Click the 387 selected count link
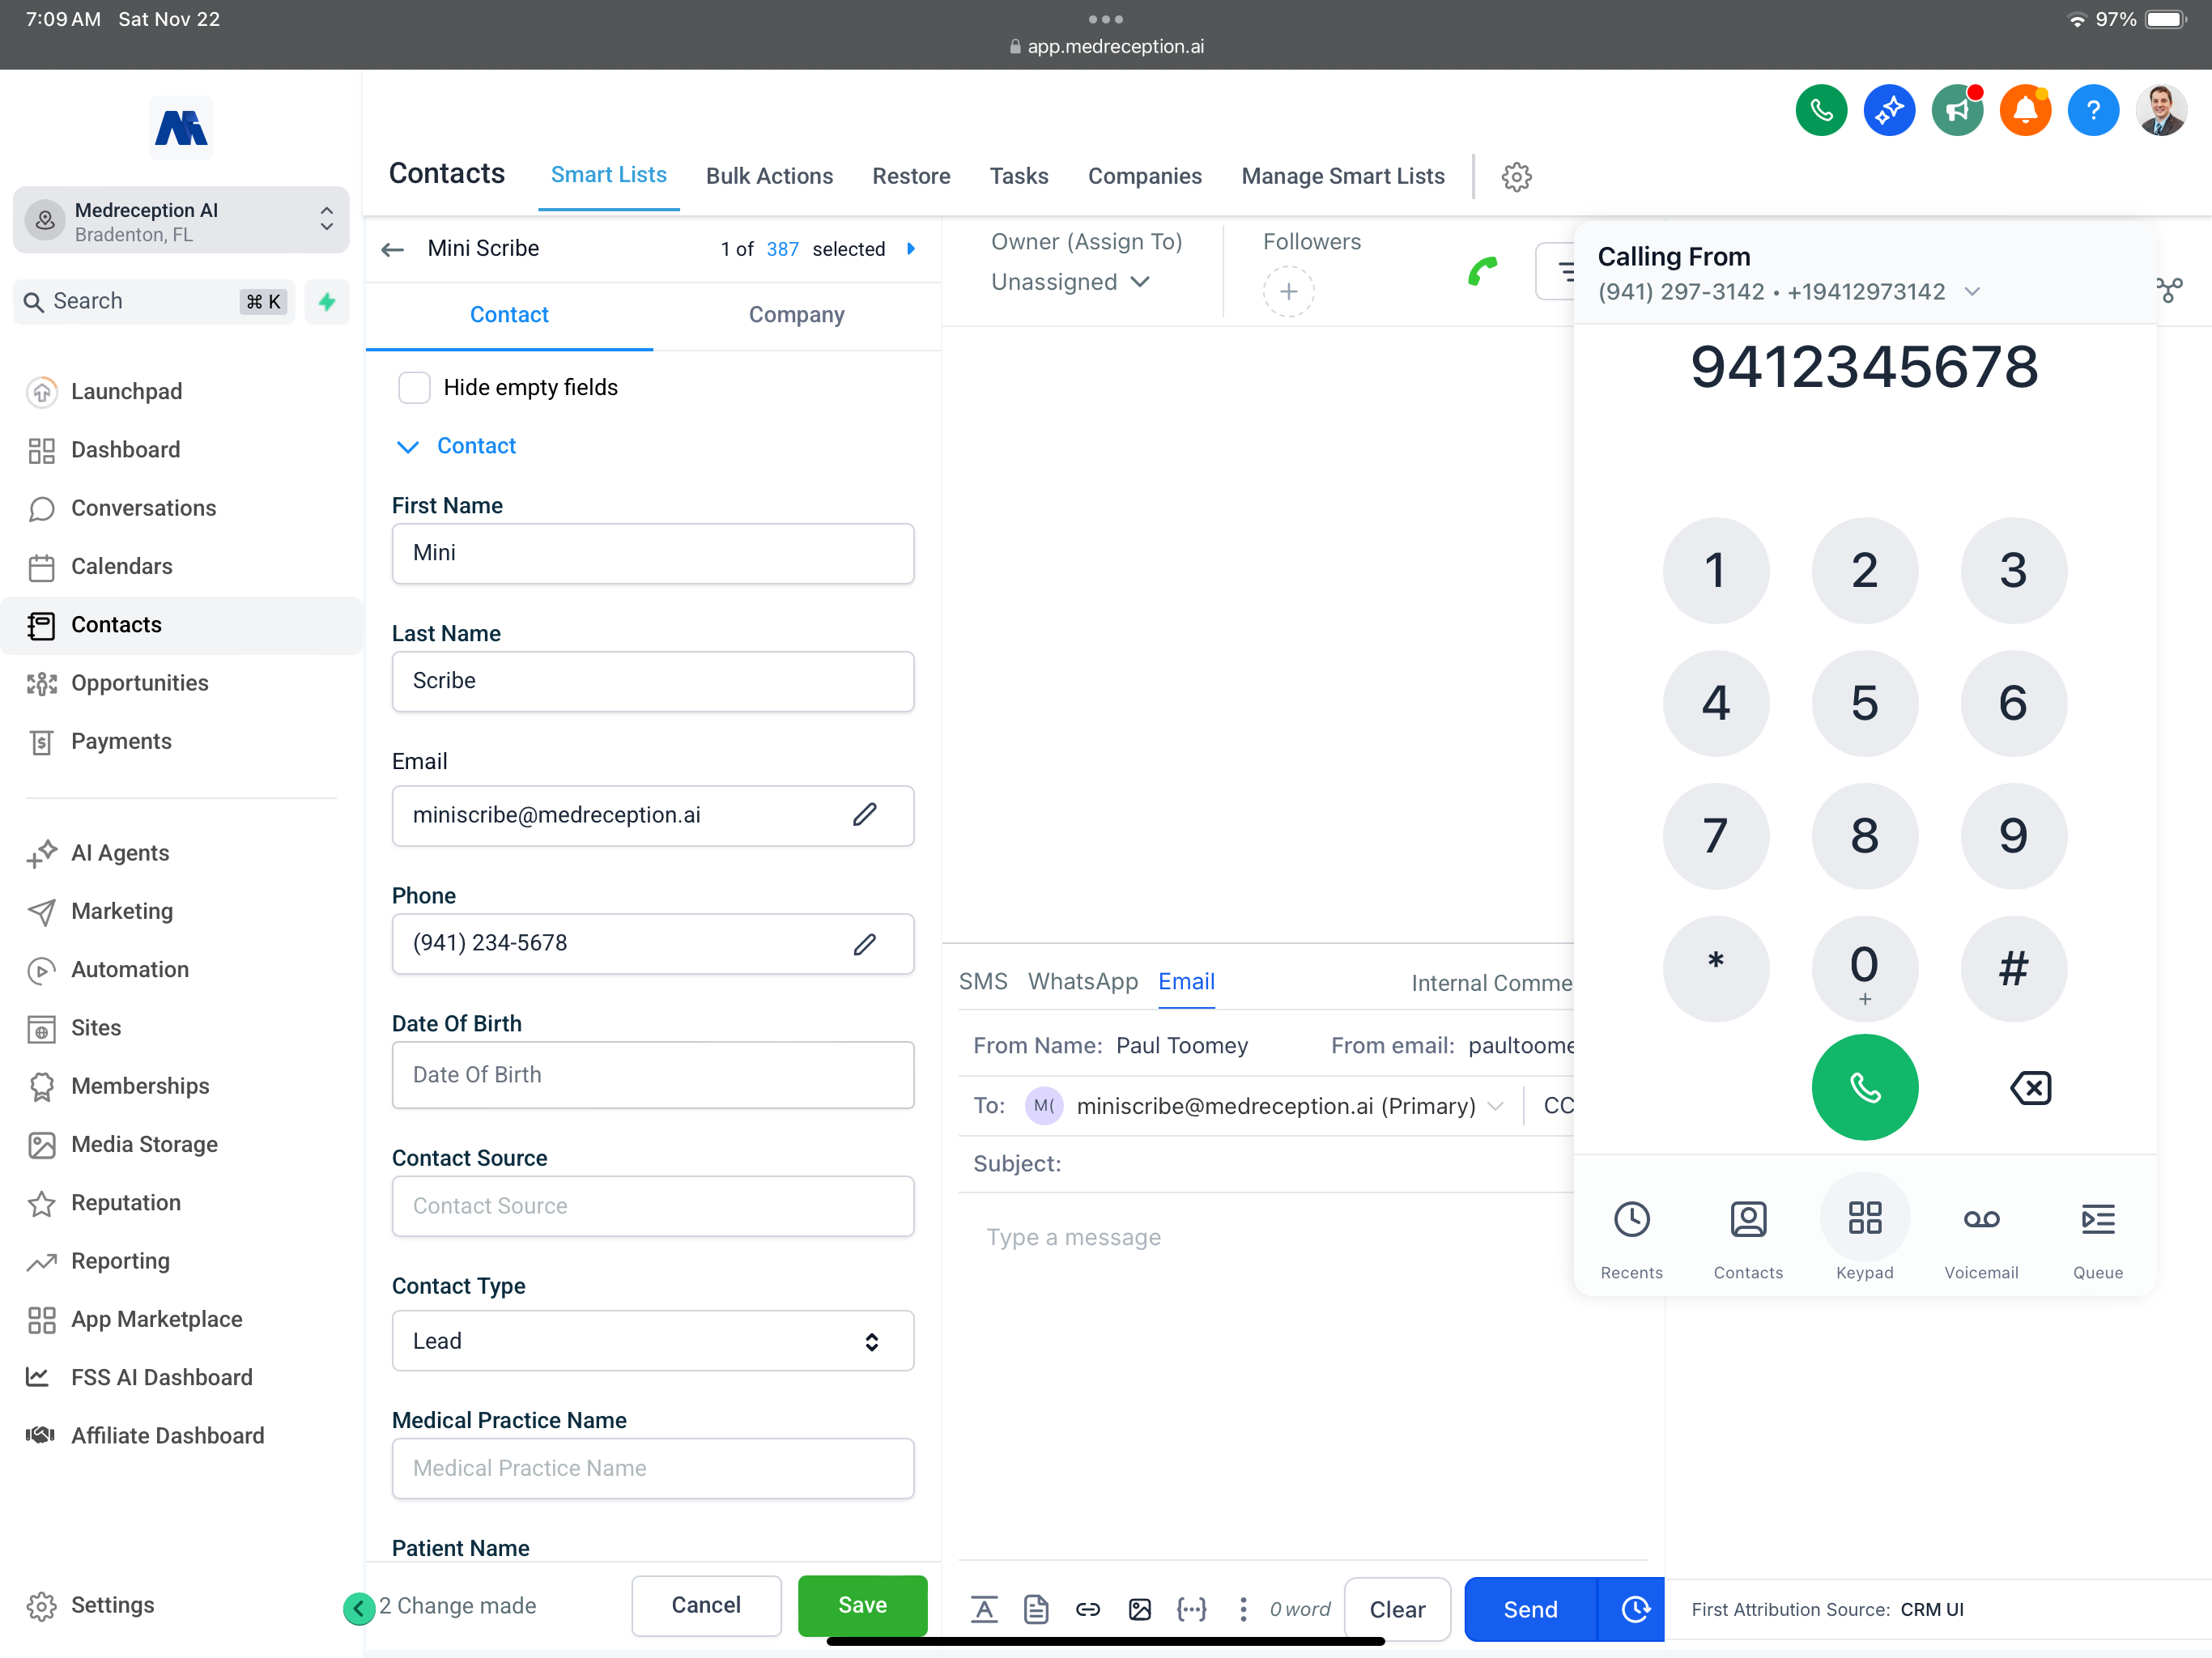2212x1658 pixels. (x=782, y=249)
